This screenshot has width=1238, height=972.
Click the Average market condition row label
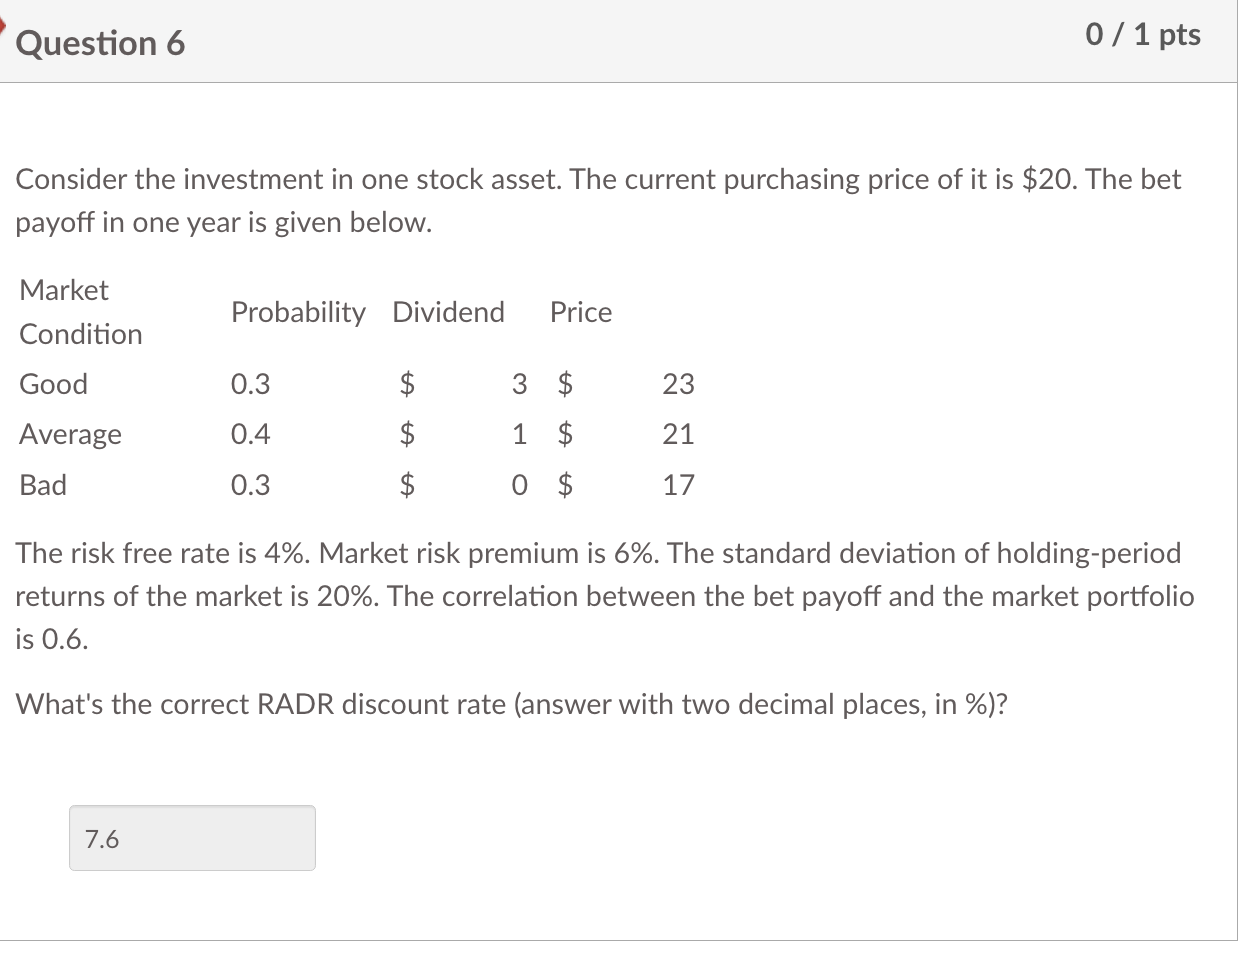tap(71, 434)
